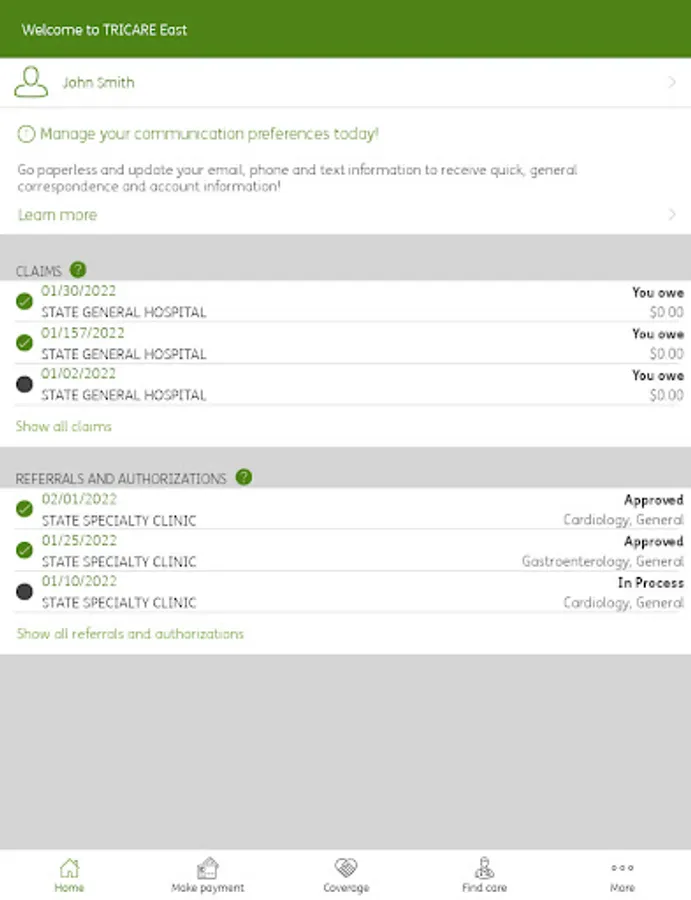Open Show all referrals and authorizations
The height and width of the screenshot is (900, 691).
[130, 634]
